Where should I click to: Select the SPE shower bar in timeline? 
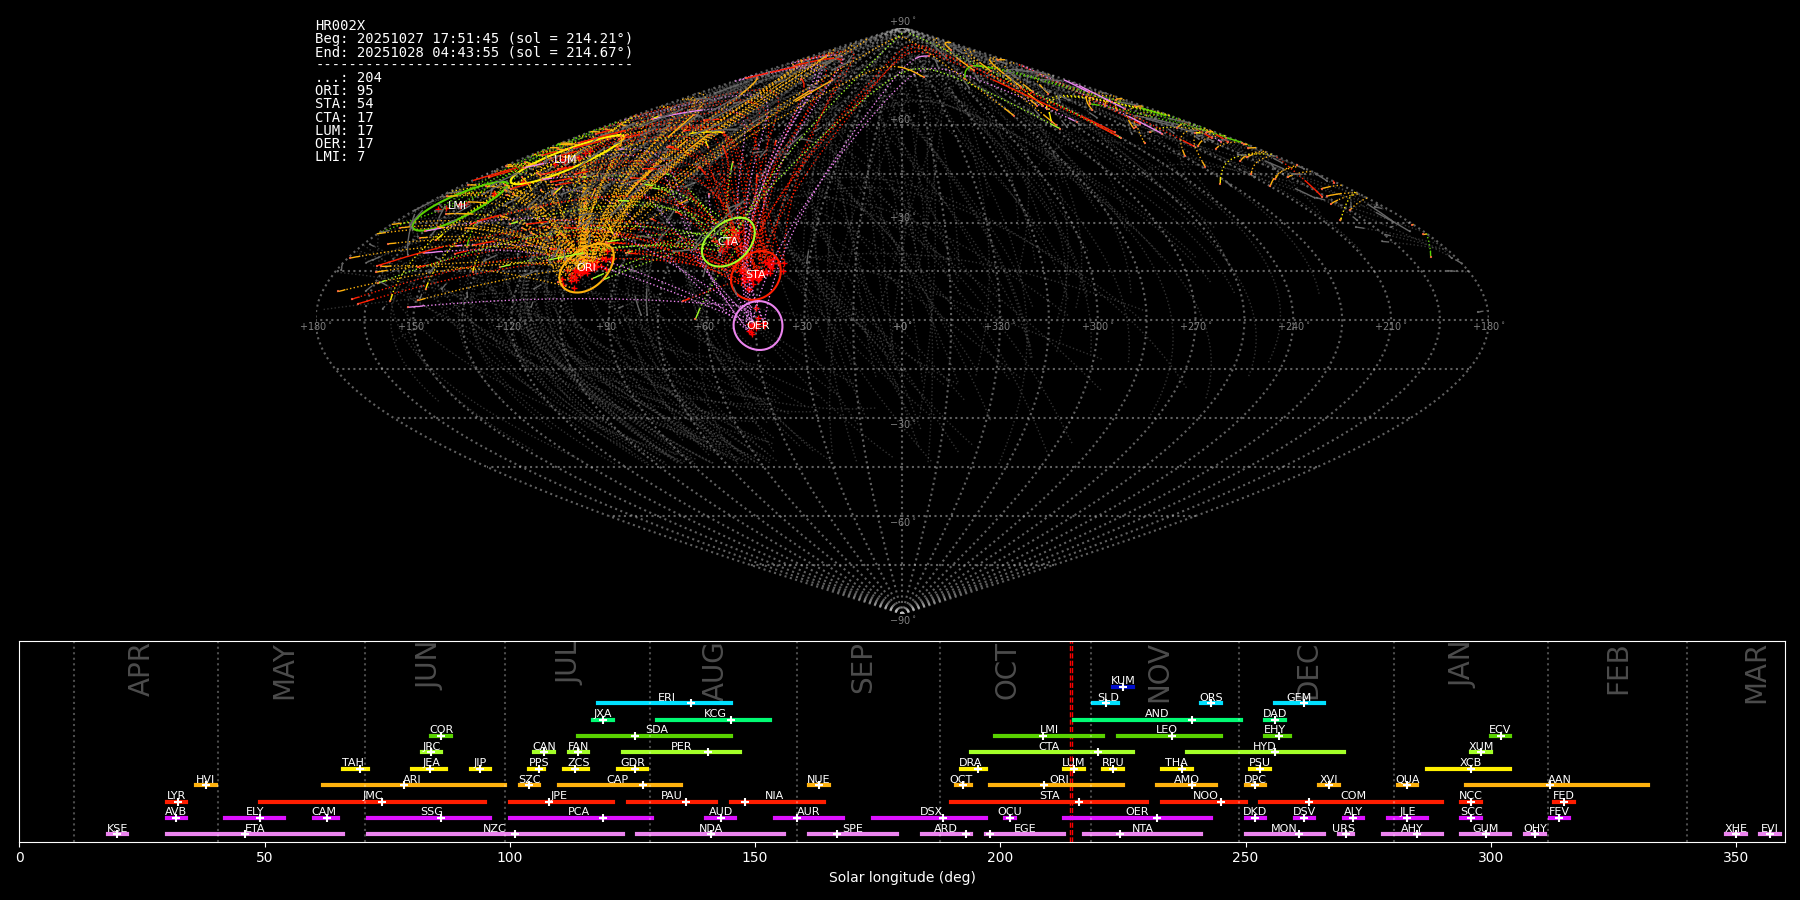tap(853, 834)
